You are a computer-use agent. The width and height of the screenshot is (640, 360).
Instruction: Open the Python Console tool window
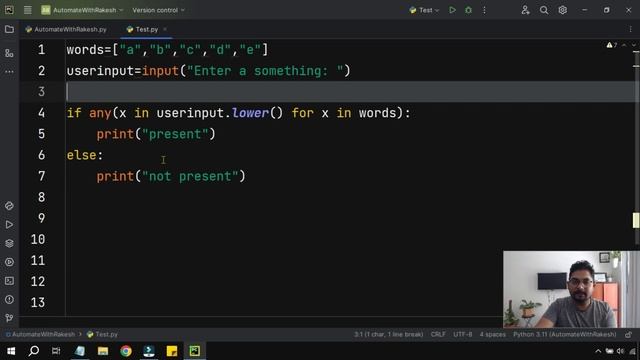pyautogui.click(x=9, y=206)
